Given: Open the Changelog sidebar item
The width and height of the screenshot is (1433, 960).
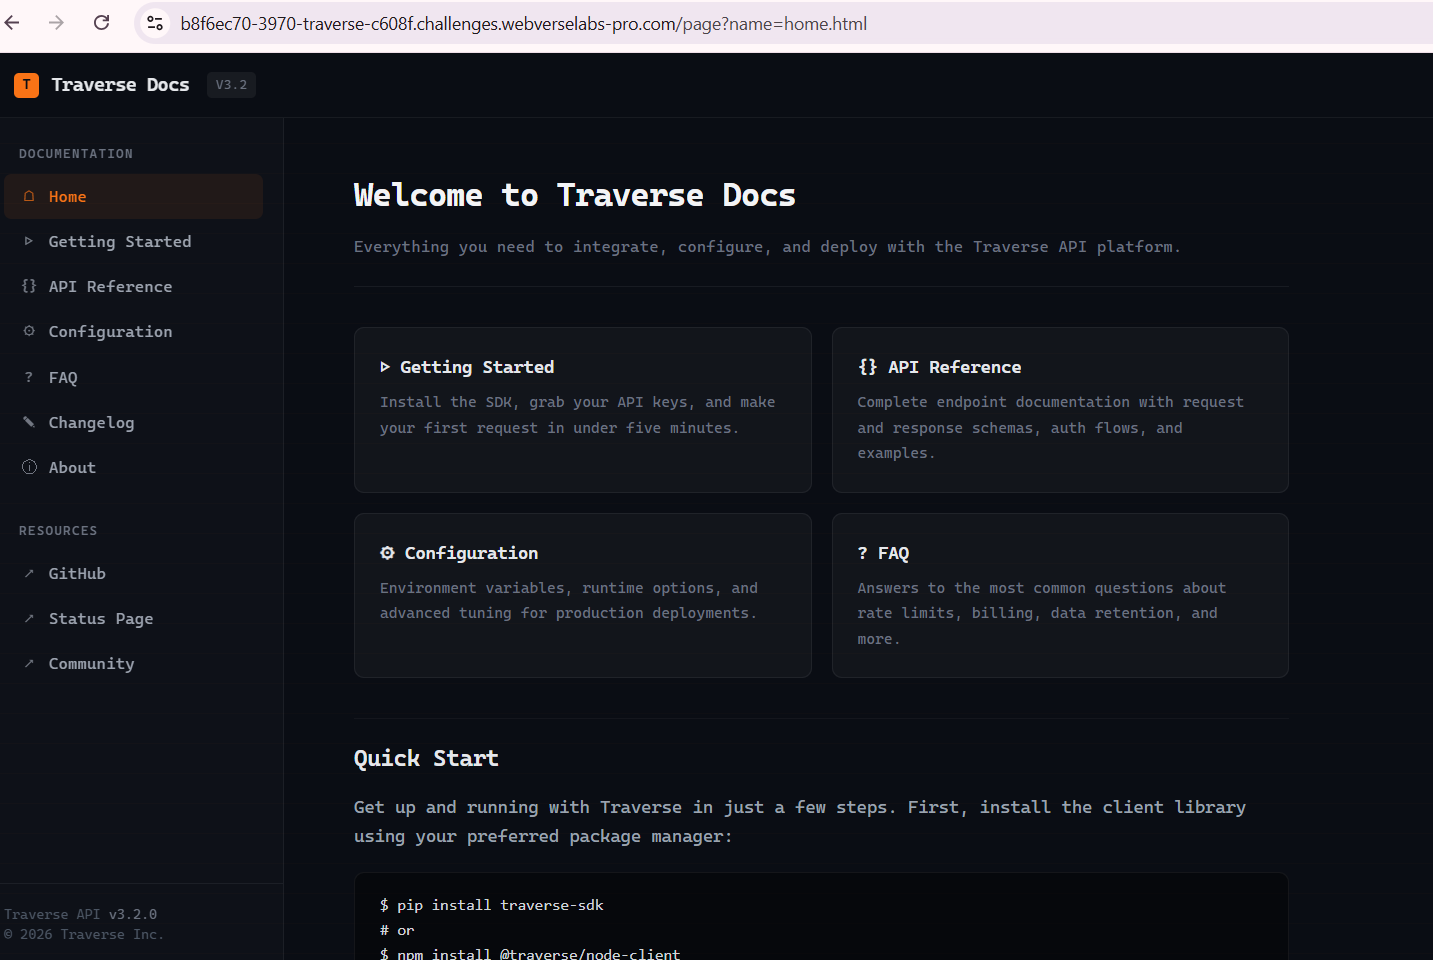Looking at the screenshot, I should point(91,423).
